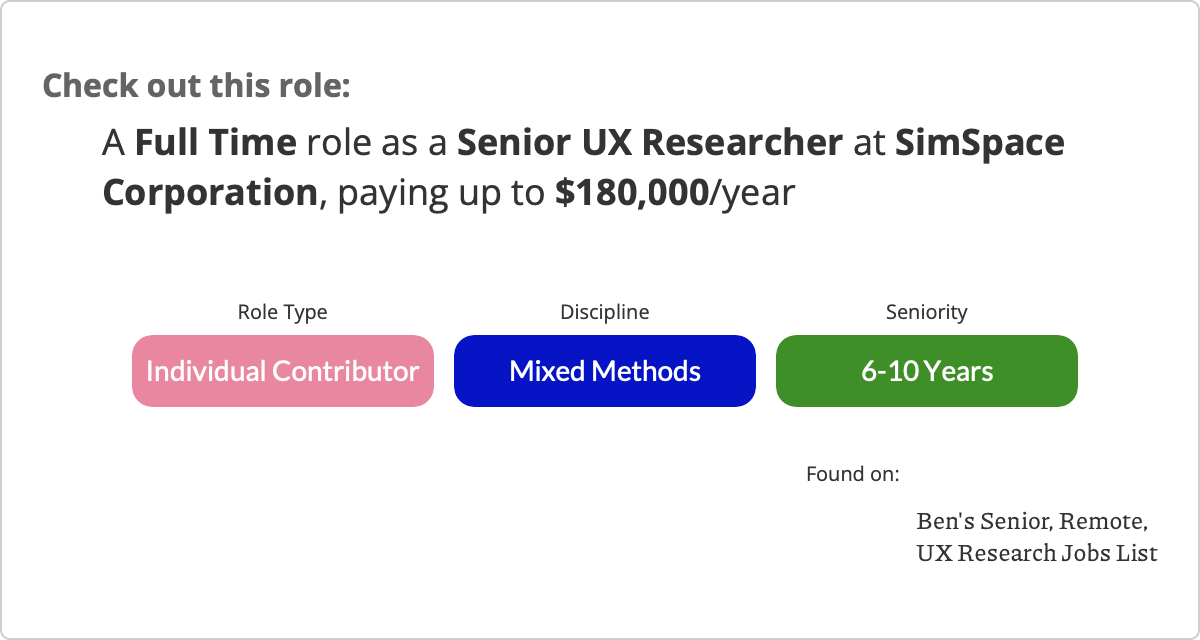Click the "Discipline" label
1200x640 pixels.
(x=604, y=312)
